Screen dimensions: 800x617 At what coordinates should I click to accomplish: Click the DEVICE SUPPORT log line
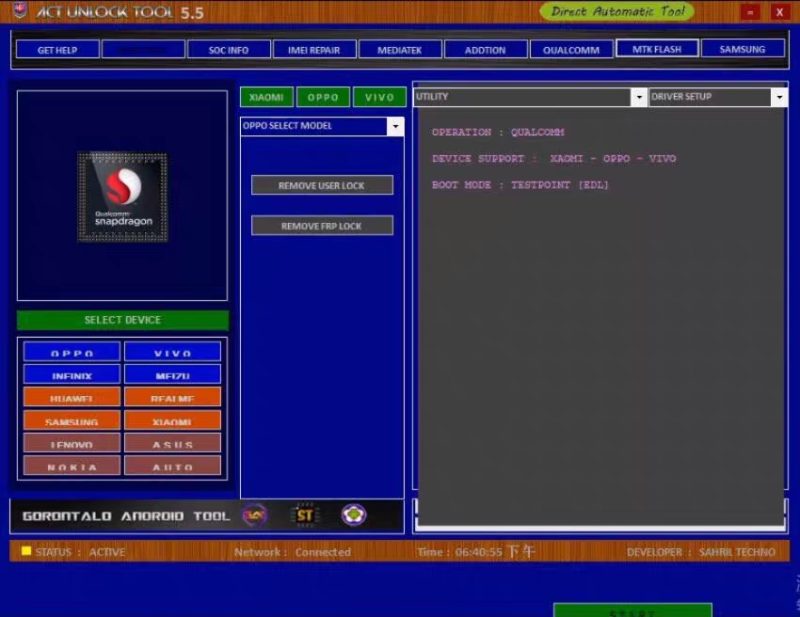[554, 159]
